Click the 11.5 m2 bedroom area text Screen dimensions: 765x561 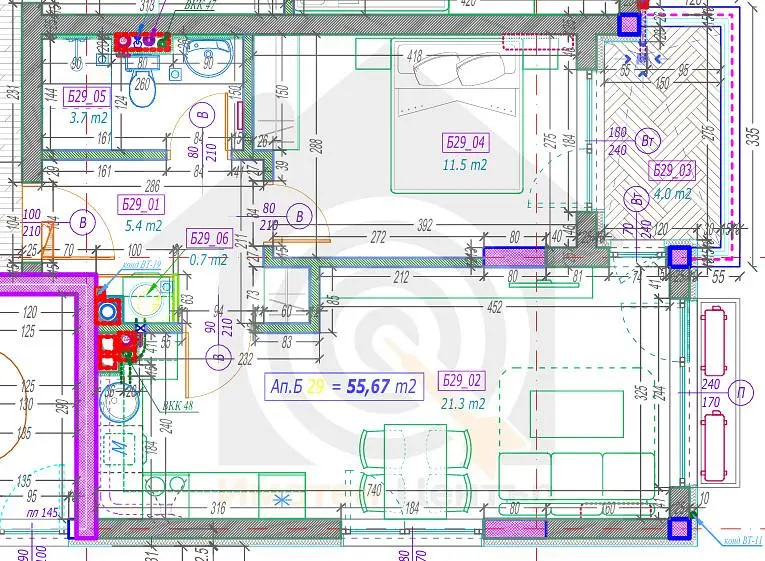point(465,164)
